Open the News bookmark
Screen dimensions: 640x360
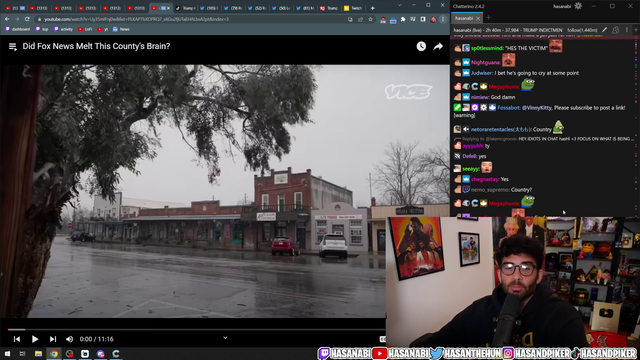click(121, 29)
